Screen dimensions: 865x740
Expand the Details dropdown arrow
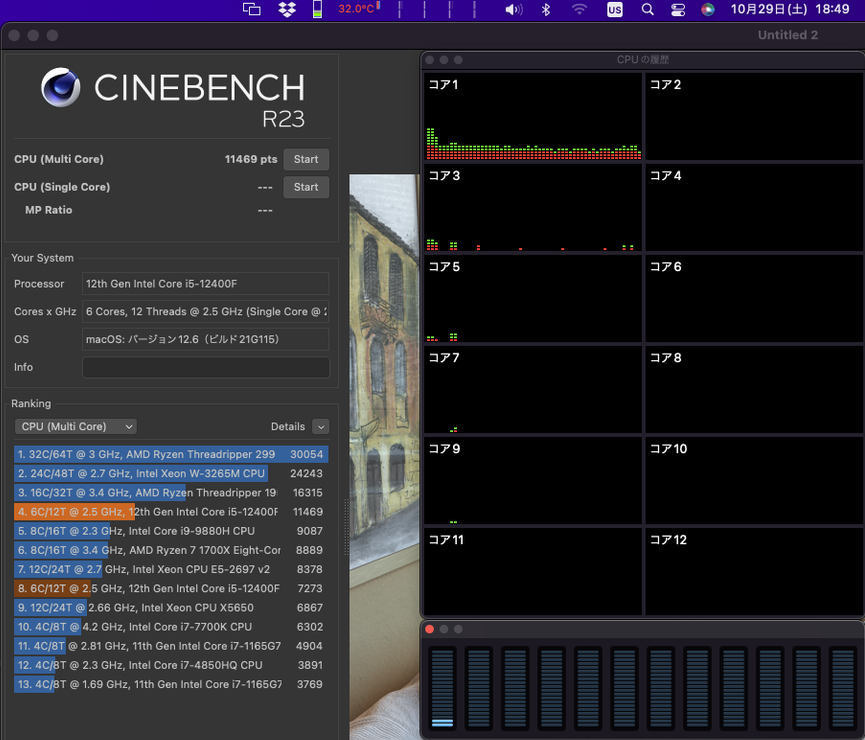pyautogui.click(x=321, y=427)
